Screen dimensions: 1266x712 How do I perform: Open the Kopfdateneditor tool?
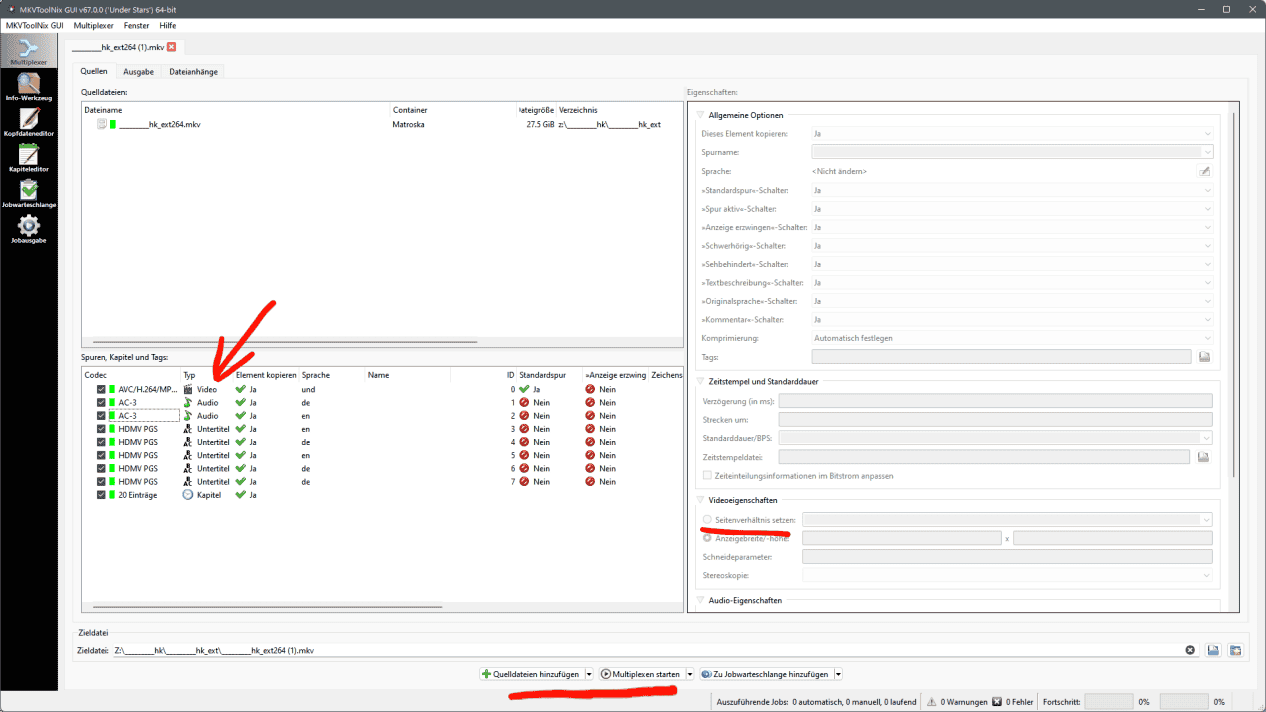point(28,121)
